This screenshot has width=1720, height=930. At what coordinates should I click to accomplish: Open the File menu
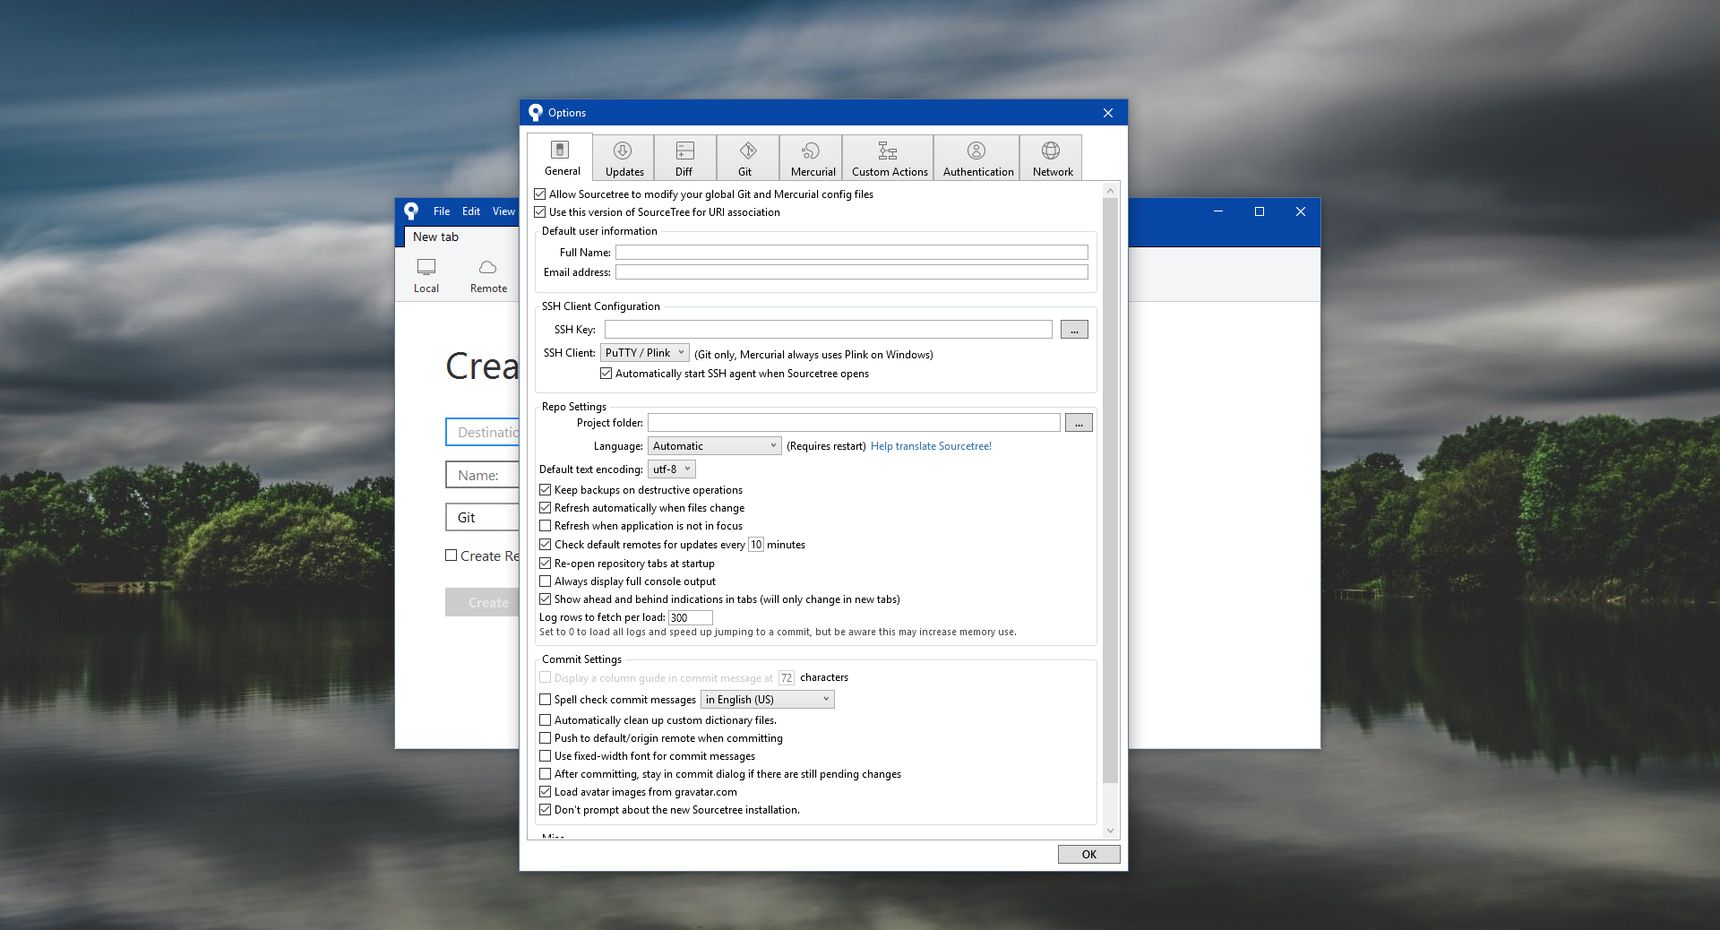[441, 211]
